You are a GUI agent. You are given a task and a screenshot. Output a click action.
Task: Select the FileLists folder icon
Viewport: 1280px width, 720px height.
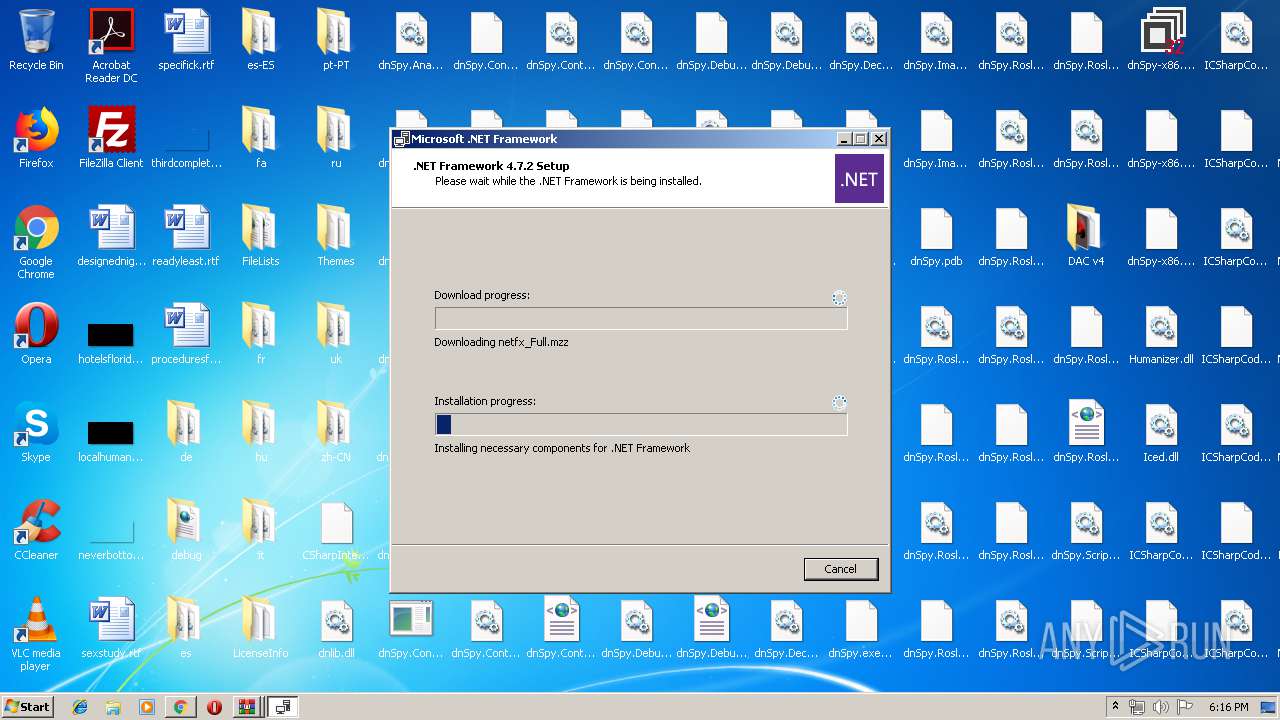[x=261, y=237]
